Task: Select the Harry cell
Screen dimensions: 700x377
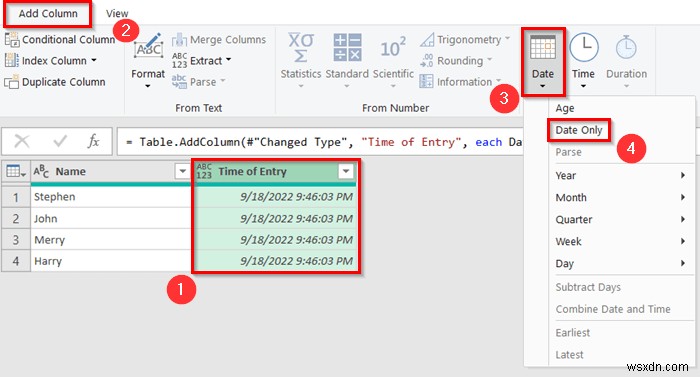Action: (x=111, y=261)
